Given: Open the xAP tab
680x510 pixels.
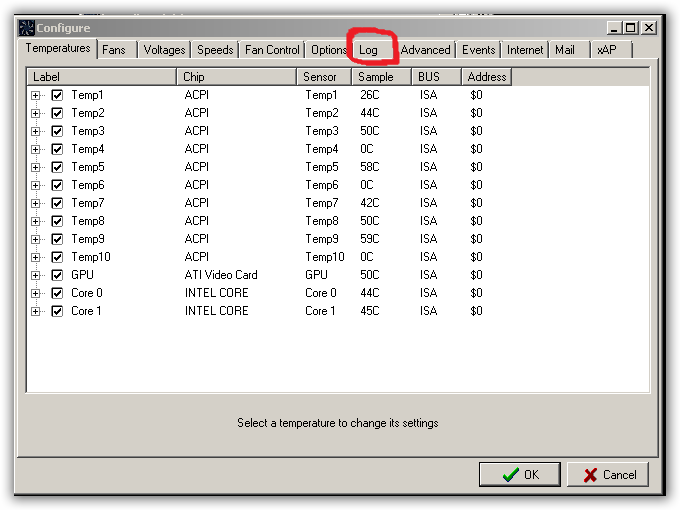Looking at the screenshot, I should (611, 50).
